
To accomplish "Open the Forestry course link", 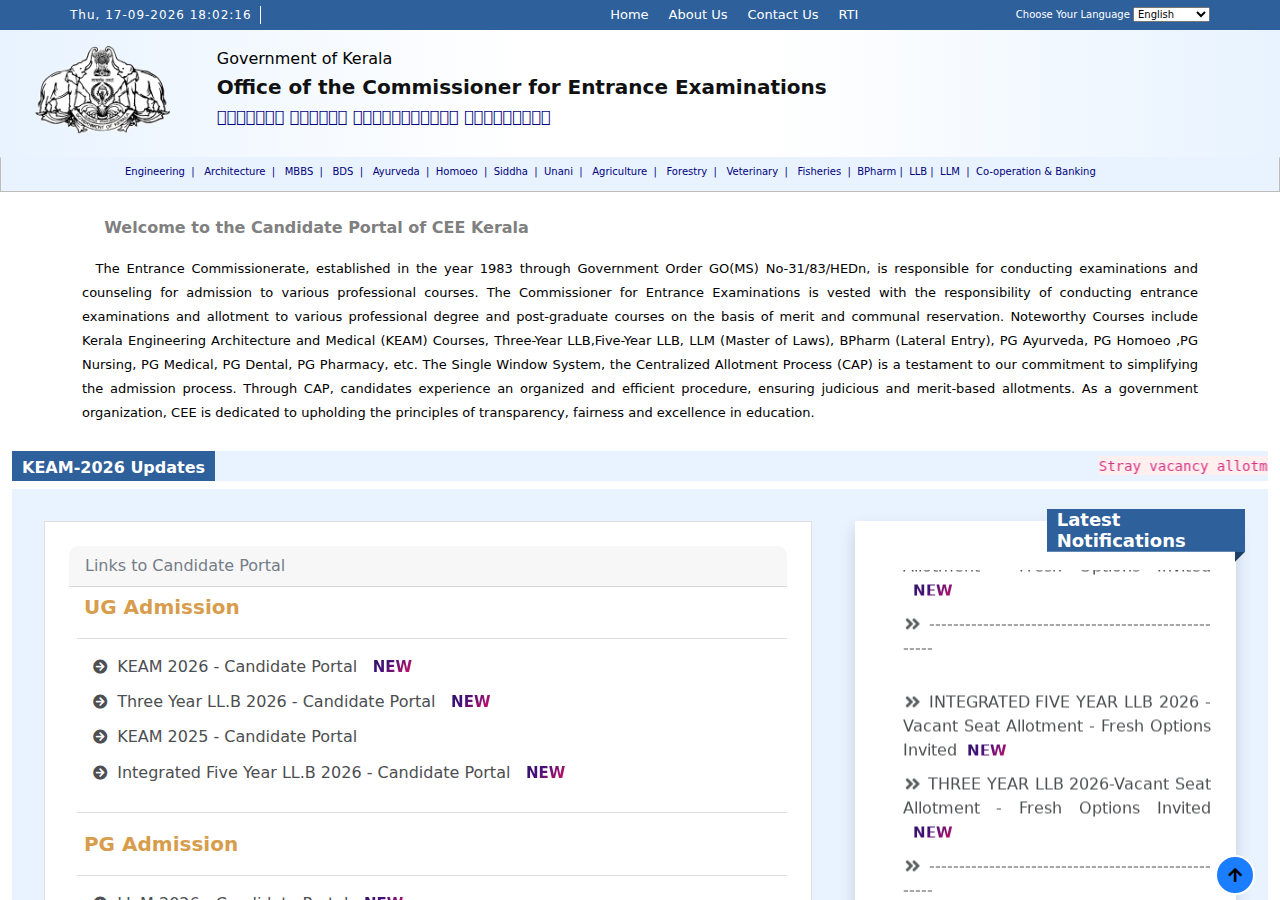I will click(x=687, y=172).
